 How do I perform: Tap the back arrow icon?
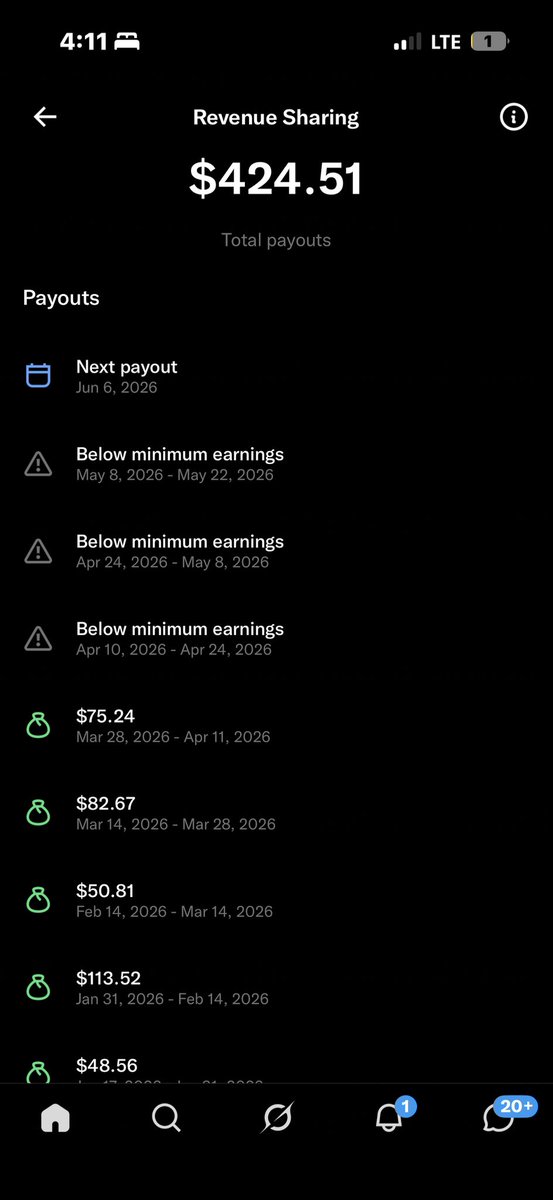coord(45,117)
